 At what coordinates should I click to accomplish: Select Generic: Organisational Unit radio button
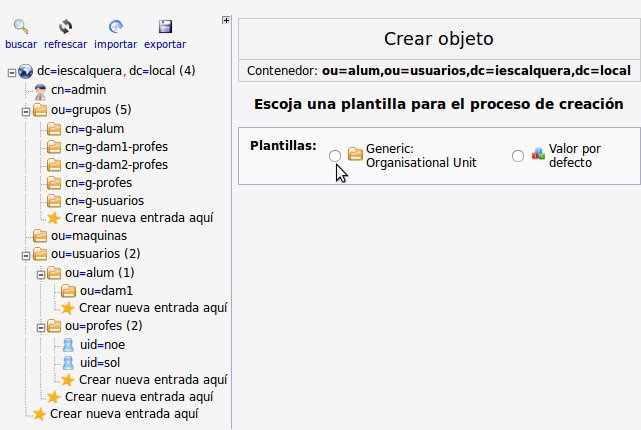point(335,156)
